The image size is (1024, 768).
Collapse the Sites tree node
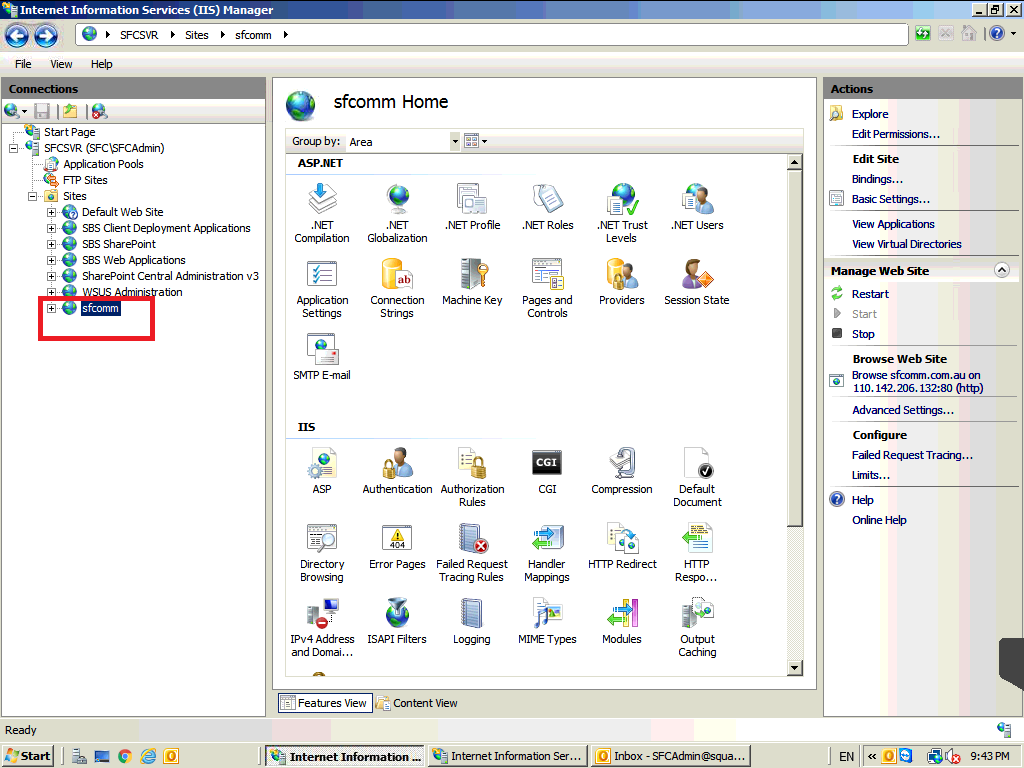coord(33,197)
